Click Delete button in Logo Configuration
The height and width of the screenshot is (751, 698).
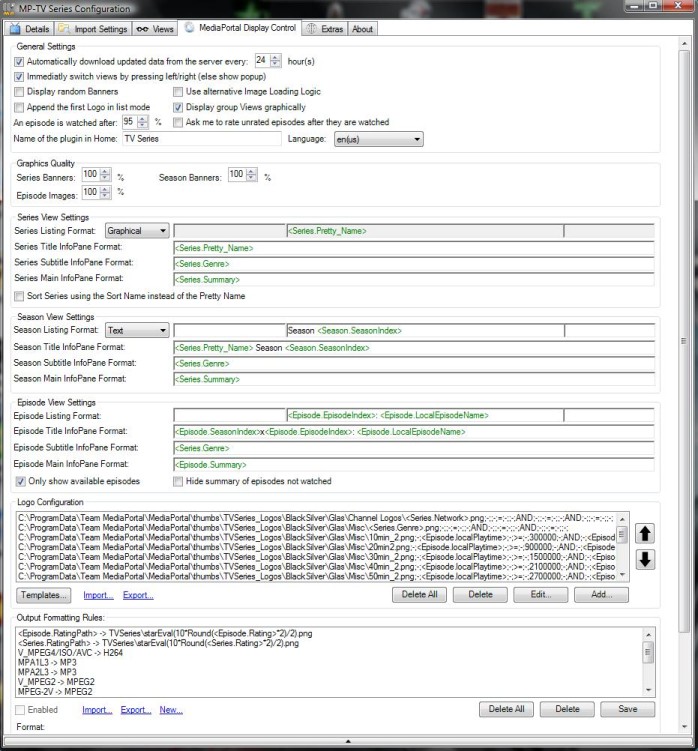pos(480,594)
